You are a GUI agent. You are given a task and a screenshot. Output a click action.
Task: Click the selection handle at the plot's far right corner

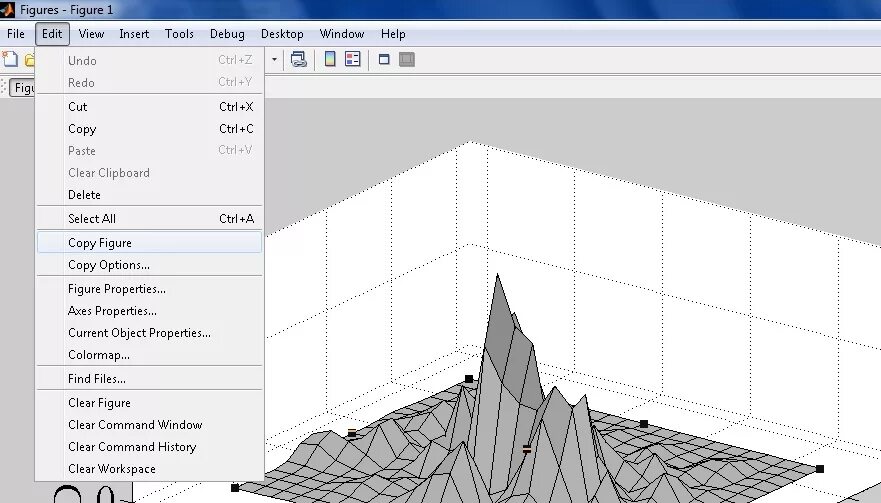coord(820,469)
